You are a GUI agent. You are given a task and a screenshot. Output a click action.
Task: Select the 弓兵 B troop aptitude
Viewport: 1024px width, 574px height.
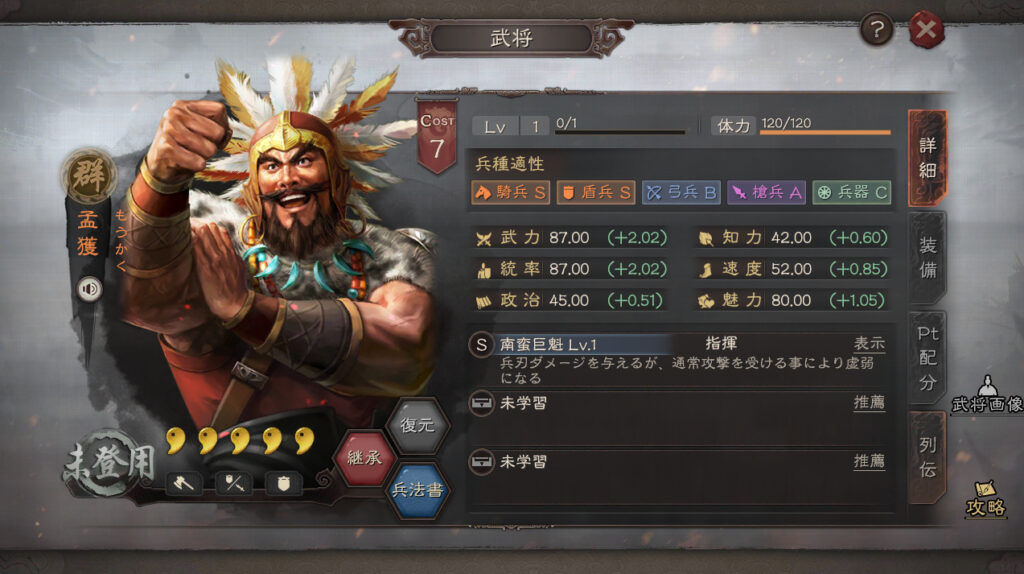[x=680, y=193]
